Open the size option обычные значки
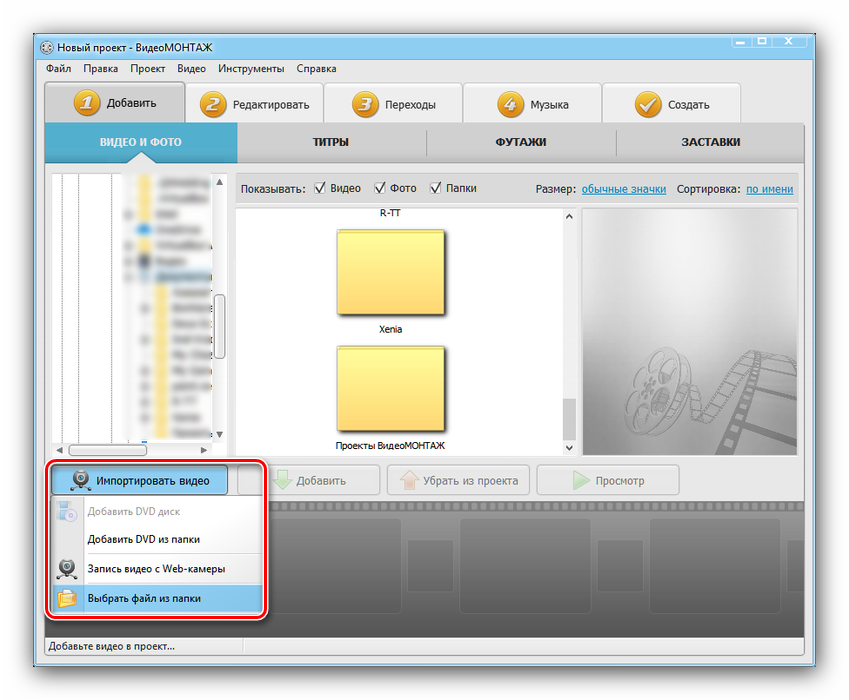 624,189
